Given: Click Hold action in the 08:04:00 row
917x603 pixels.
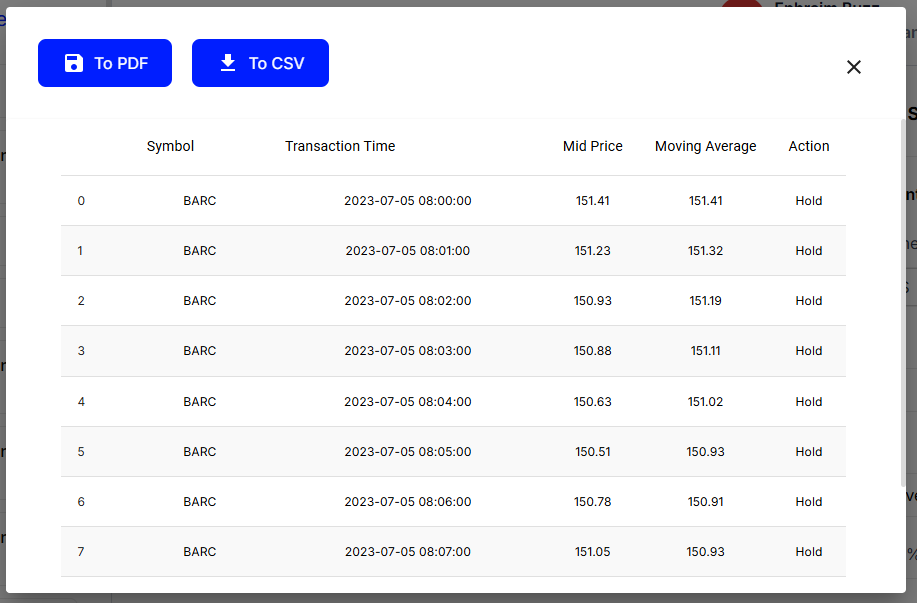Looking at the screenshot, I should (x=808, y=402).
